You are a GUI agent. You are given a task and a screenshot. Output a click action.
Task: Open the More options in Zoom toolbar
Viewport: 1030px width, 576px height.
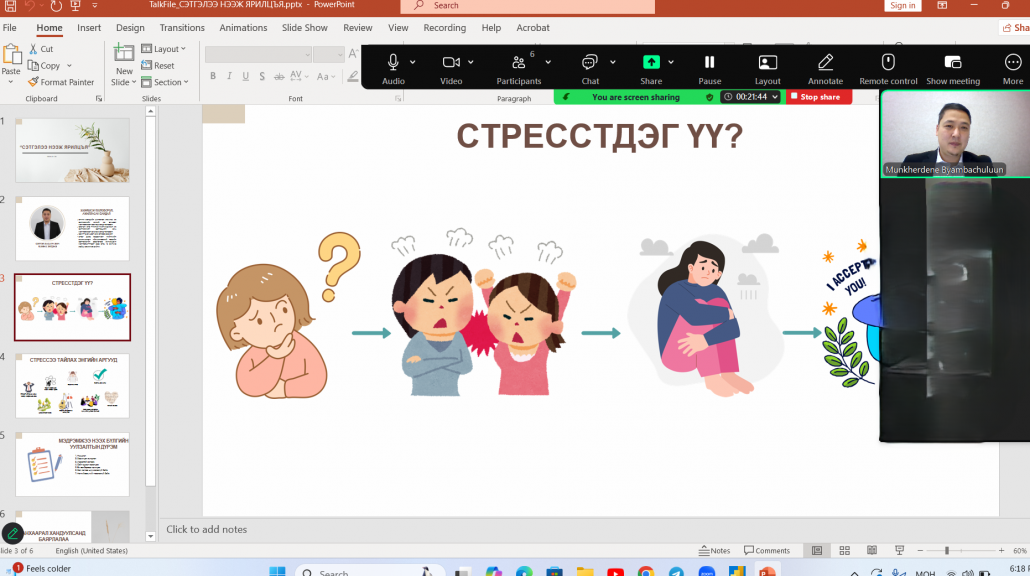tap(1012, 63)
